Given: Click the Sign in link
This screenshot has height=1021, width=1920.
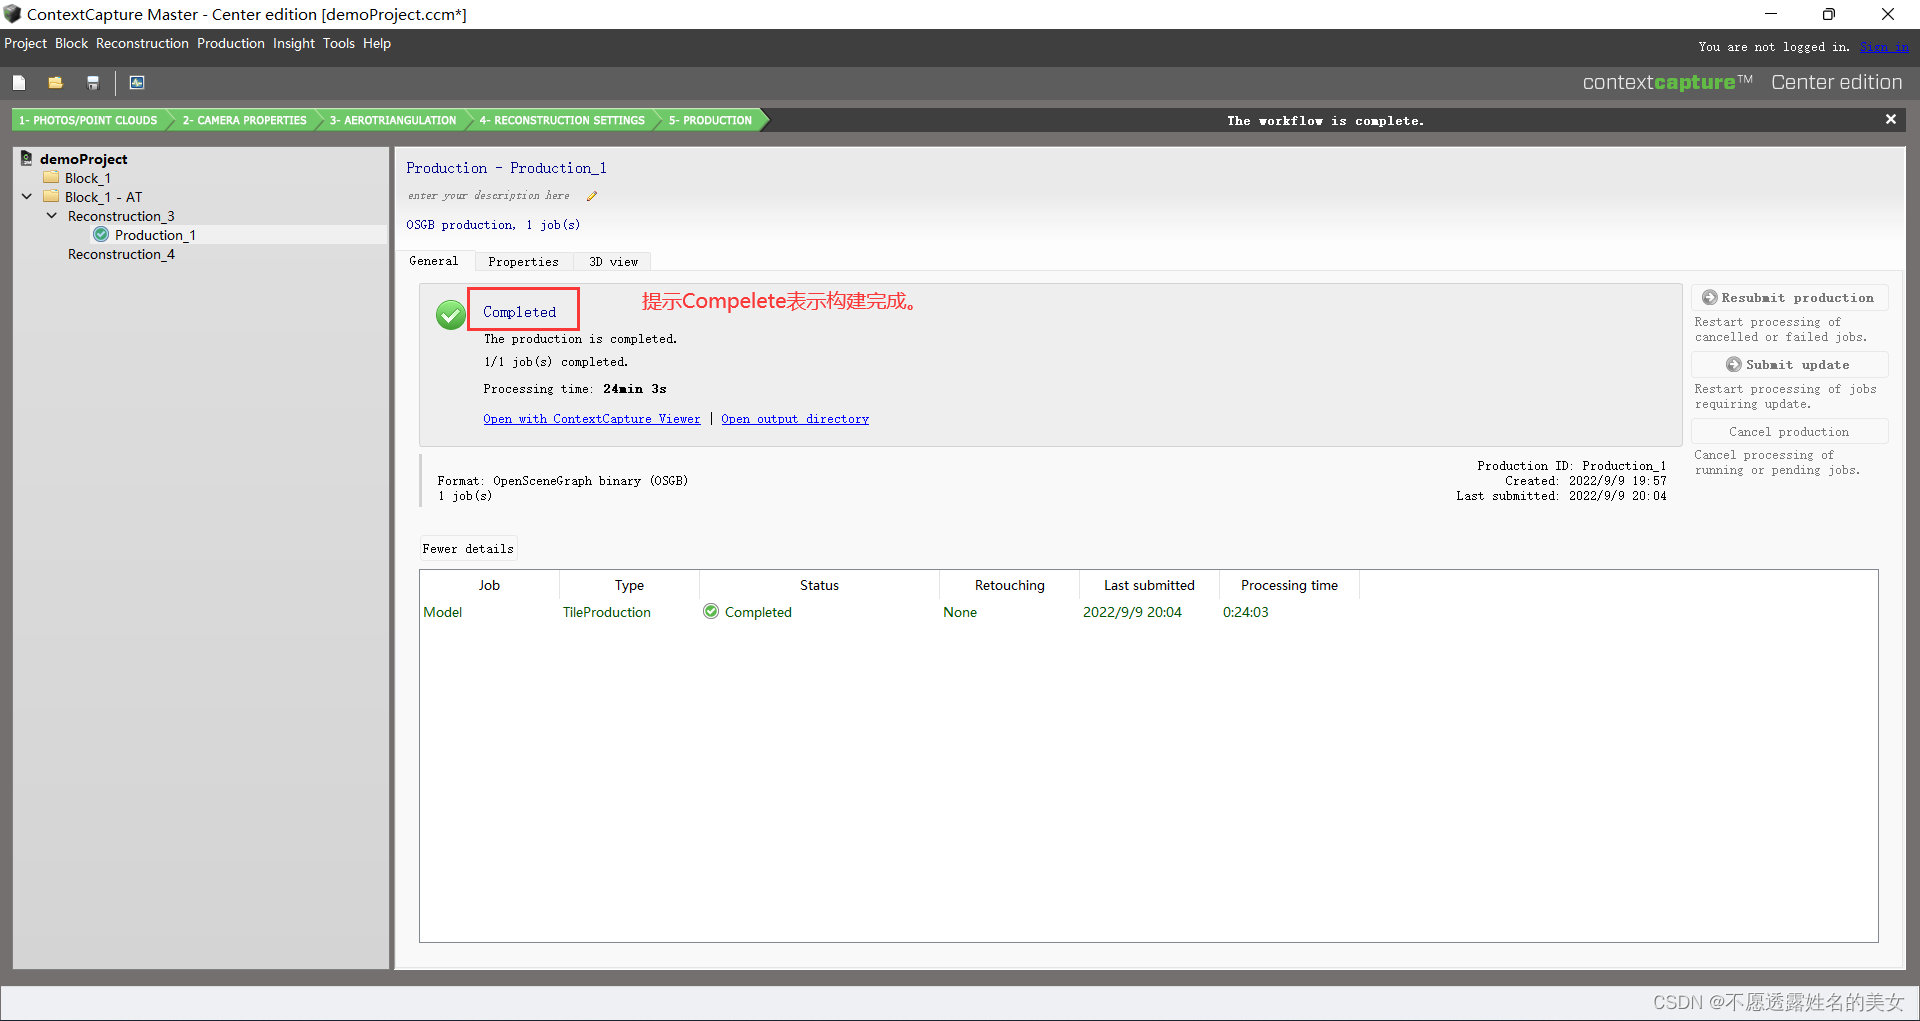Looking at the screenshot, I should [1884, 47].
